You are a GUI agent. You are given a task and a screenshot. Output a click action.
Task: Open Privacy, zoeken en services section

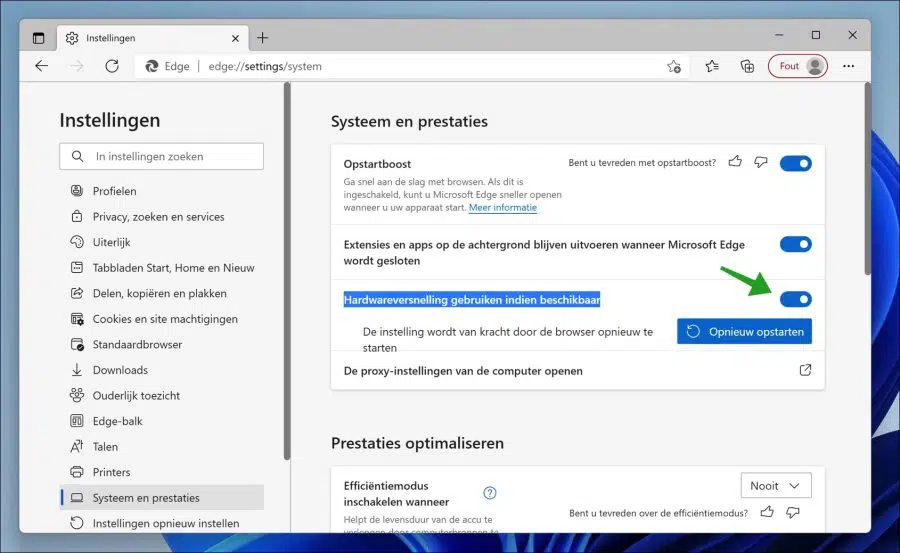tap(161, 216)
